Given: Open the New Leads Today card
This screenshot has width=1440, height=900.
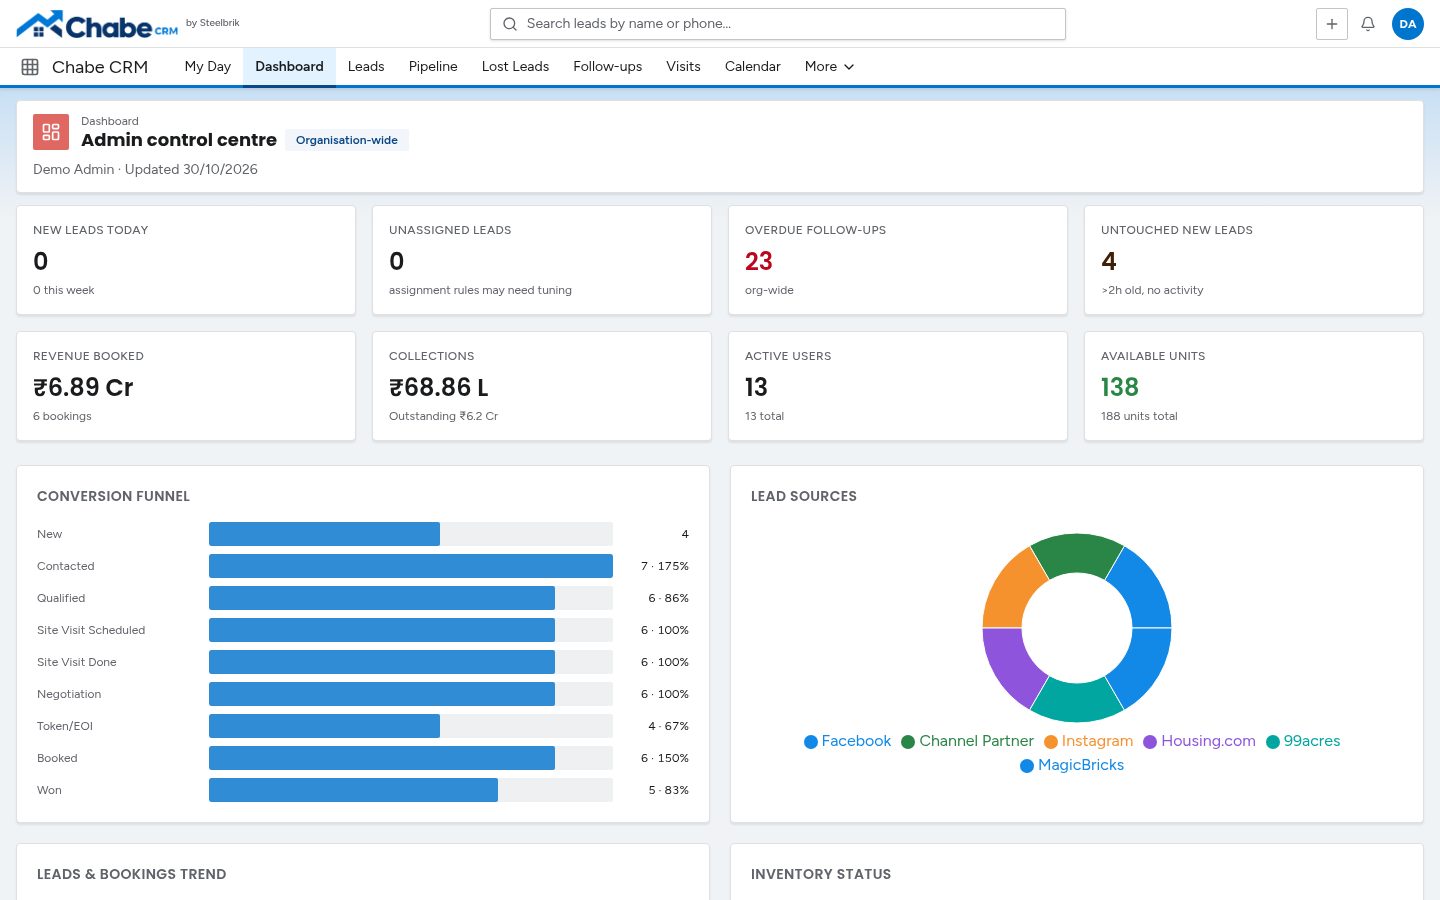Looking at the screenshot, I should point(186,260).
